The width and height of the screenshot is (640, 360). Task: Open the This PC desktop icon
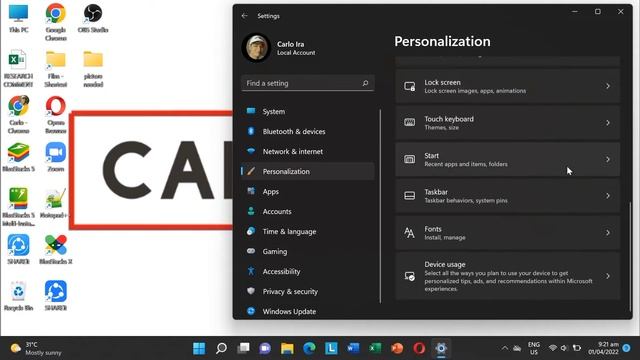18,19
